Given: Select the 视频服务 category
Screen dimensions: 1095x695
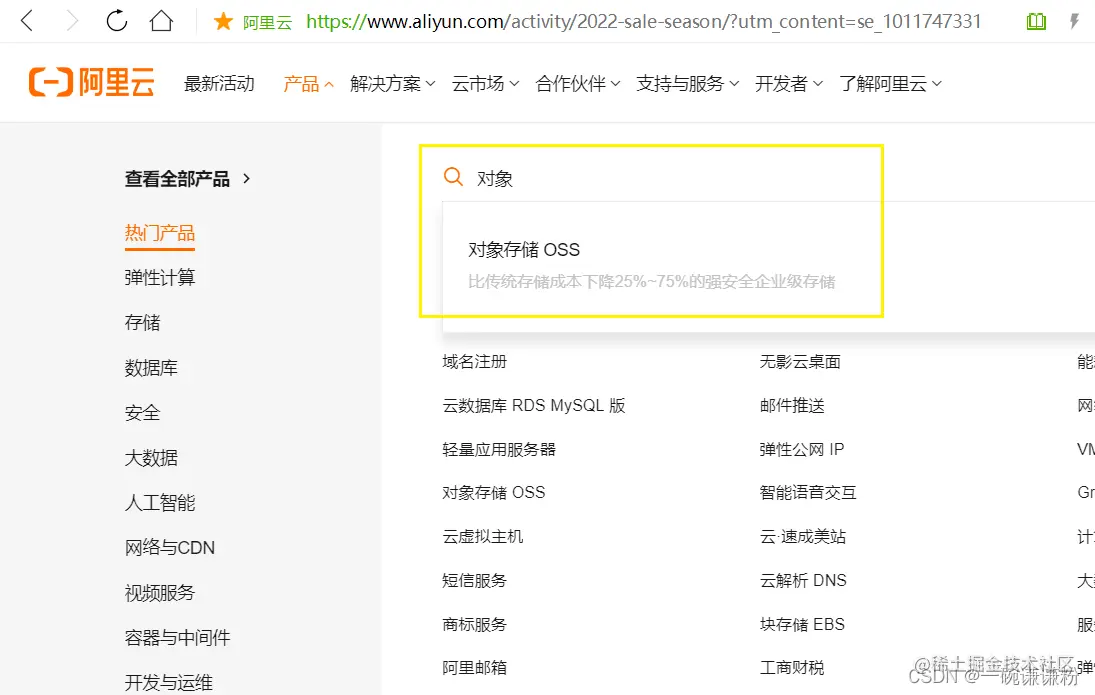Looking at the screenshot, I should [x=160, y=592].
